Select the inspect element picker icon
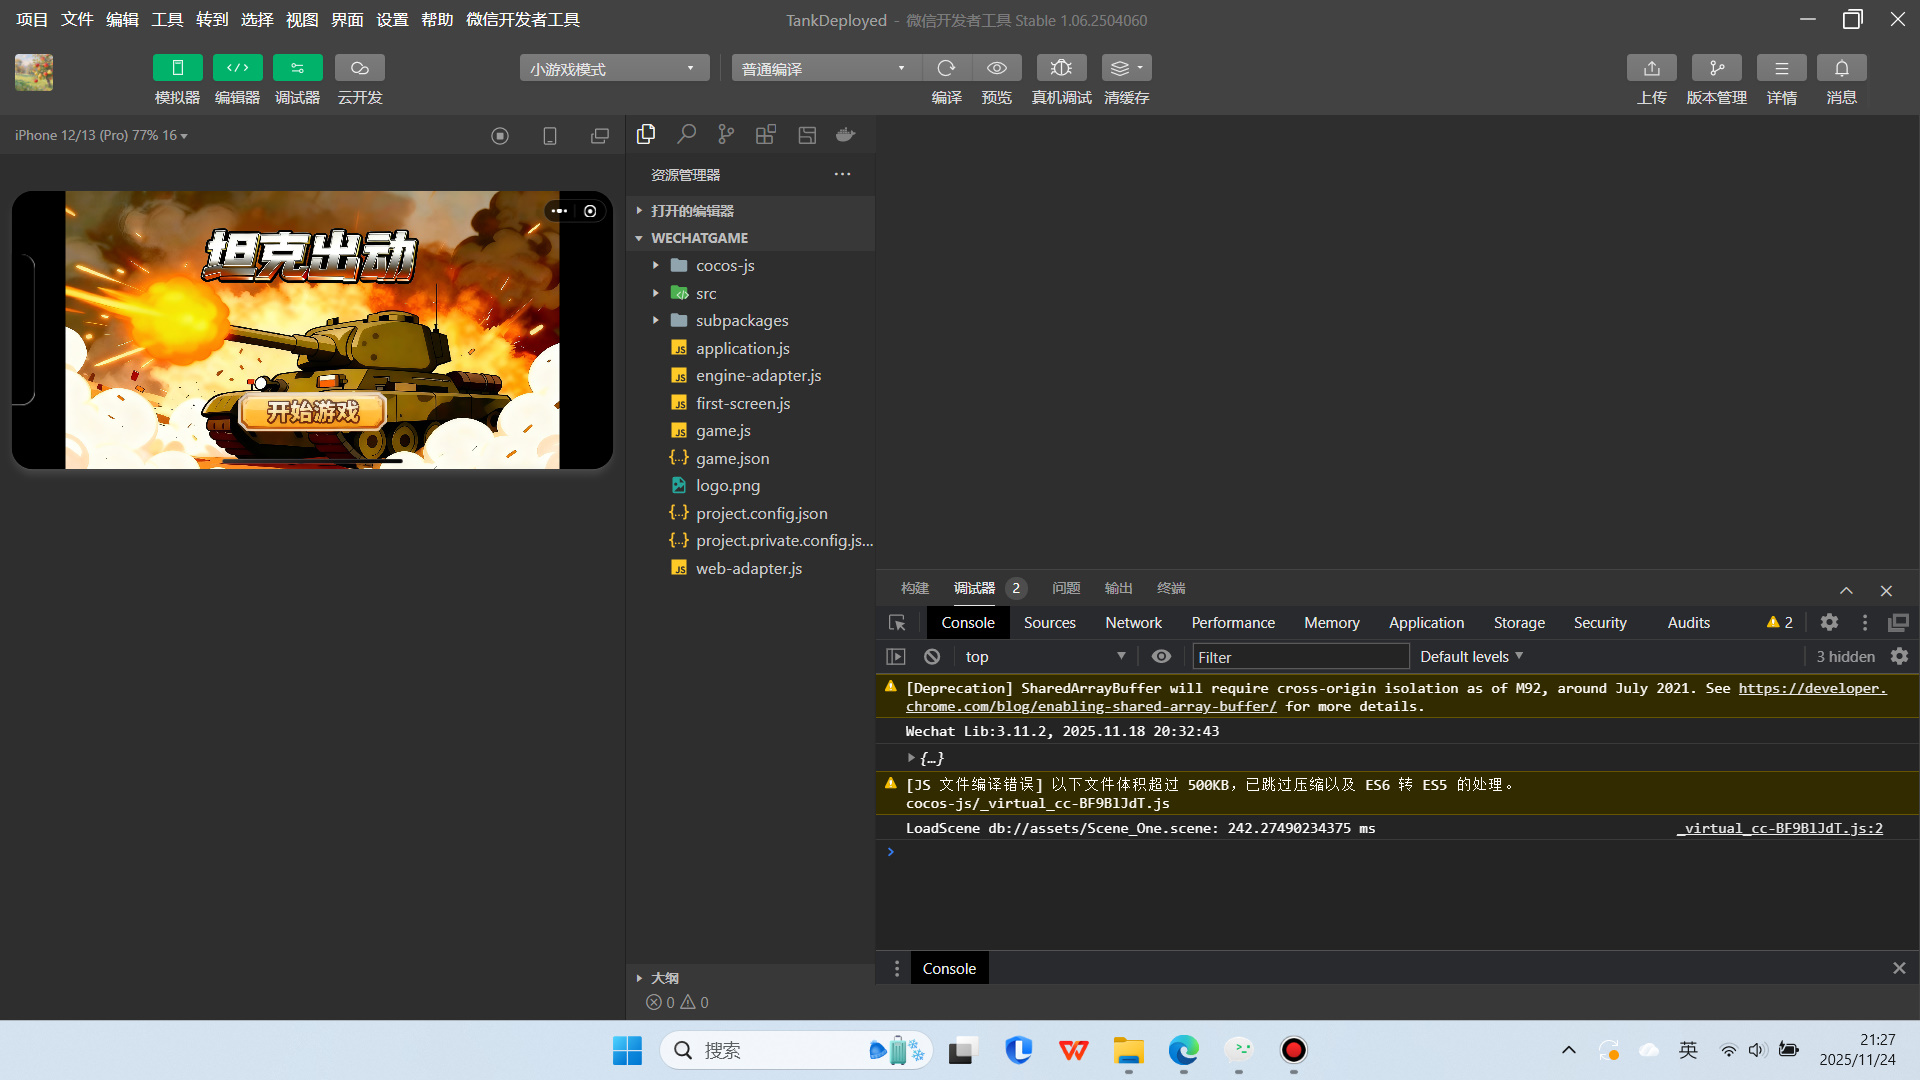The height and width of the screenshot is (1080, 1920). 897,623
